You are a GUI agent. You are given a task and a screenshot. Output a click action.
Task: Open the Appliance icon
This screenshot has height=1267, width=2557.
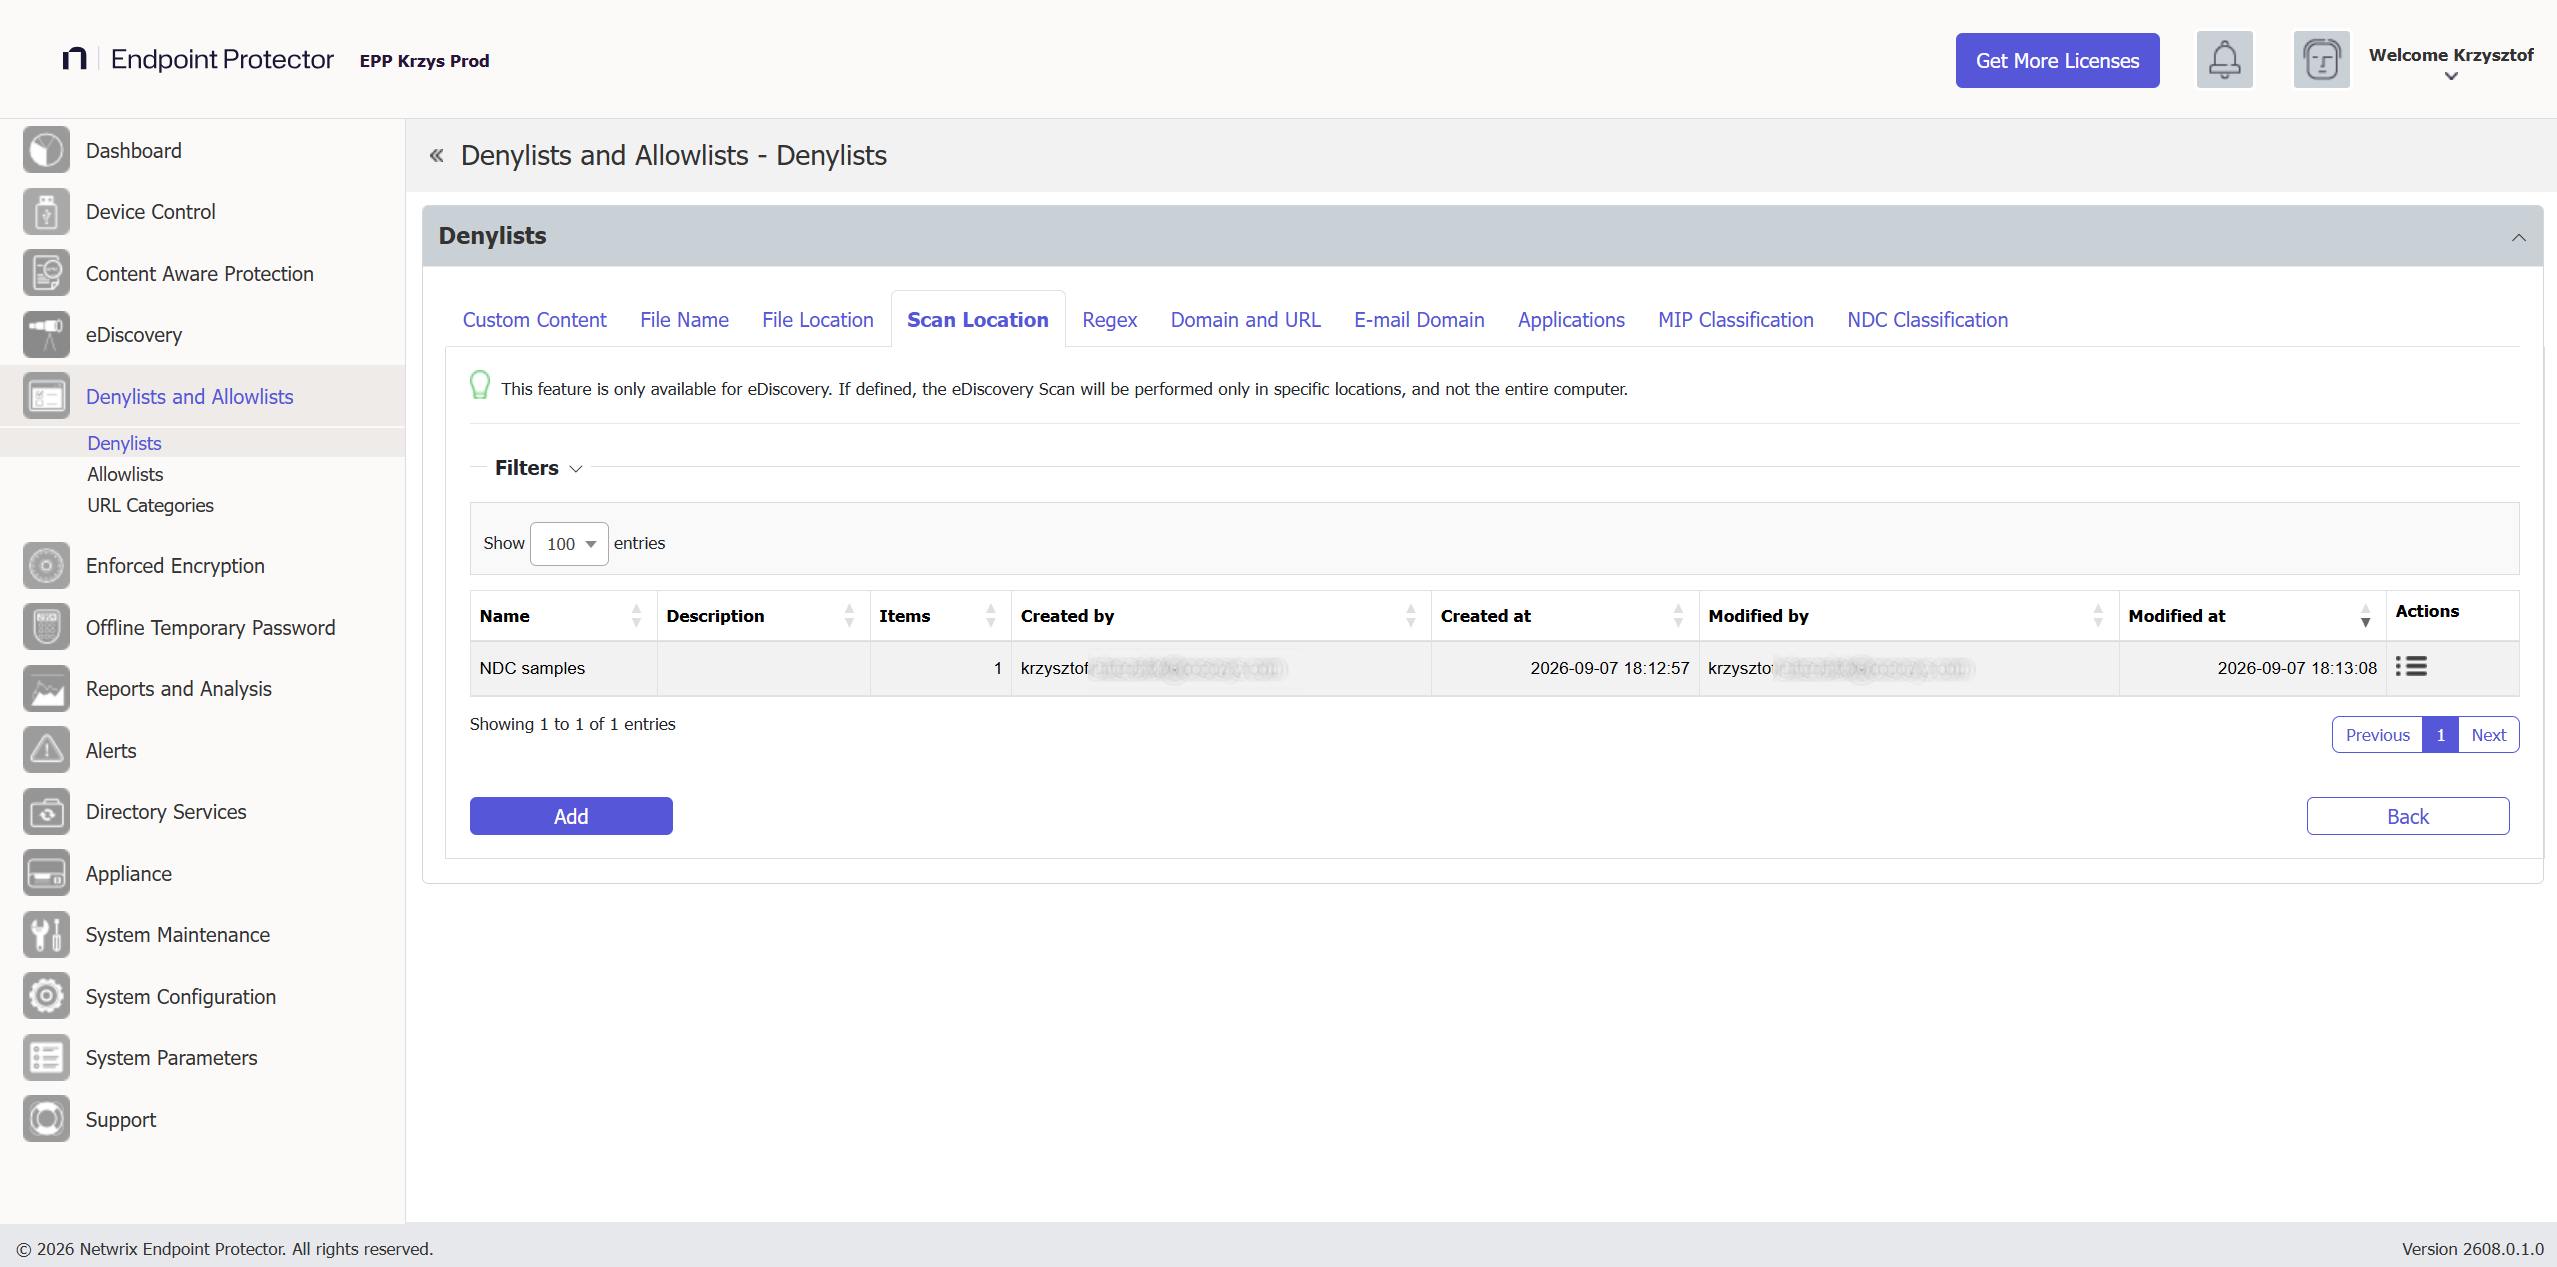click(46, 874)
